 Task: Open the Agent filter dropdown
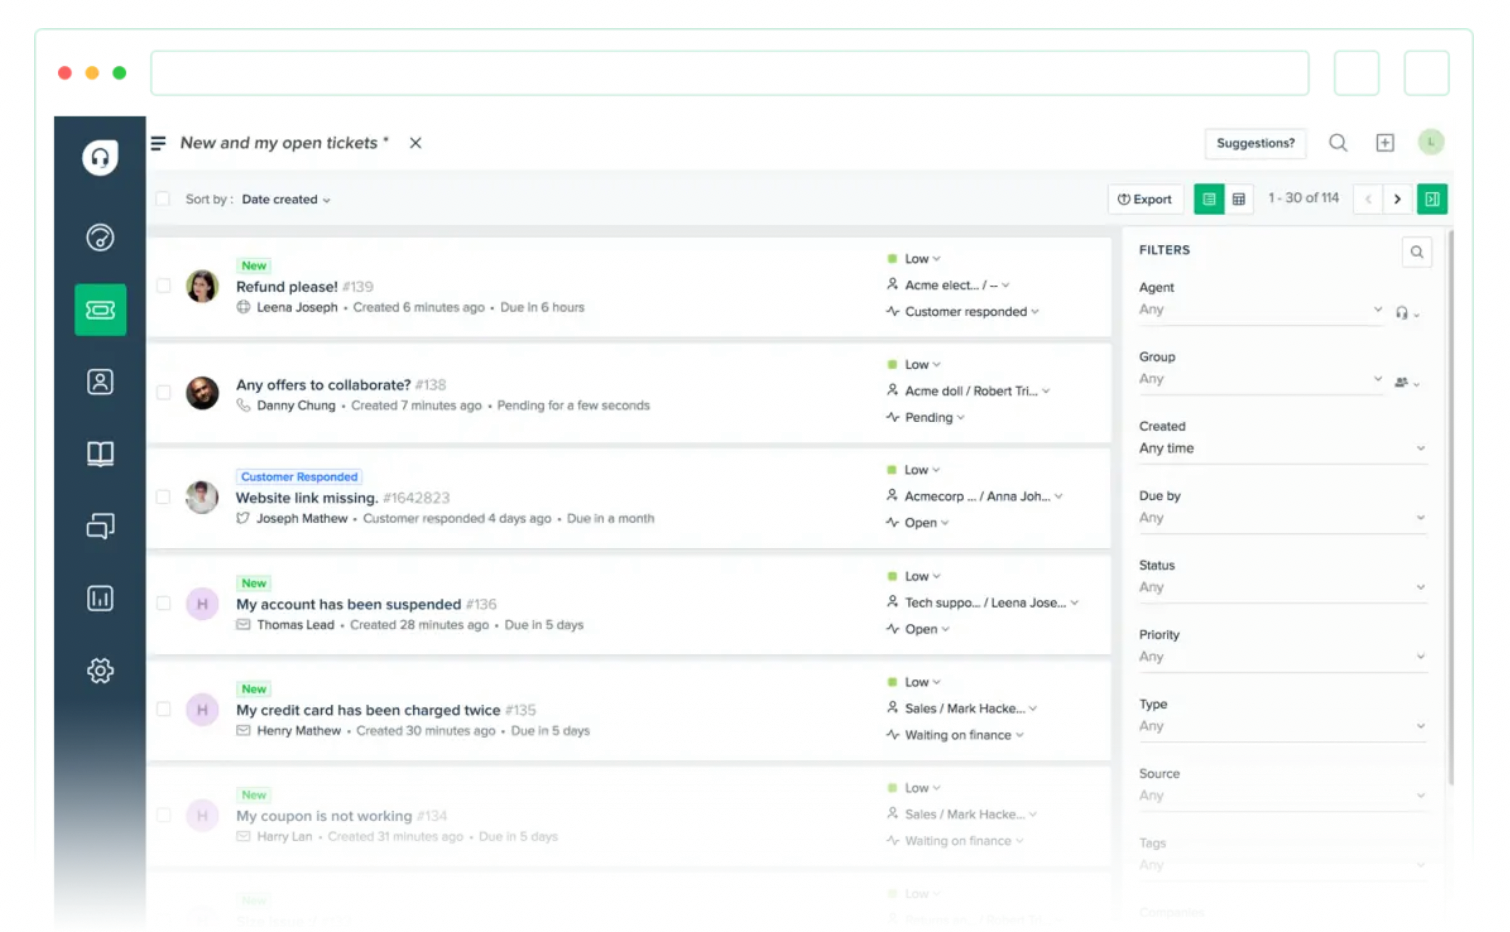[1261, 310]
